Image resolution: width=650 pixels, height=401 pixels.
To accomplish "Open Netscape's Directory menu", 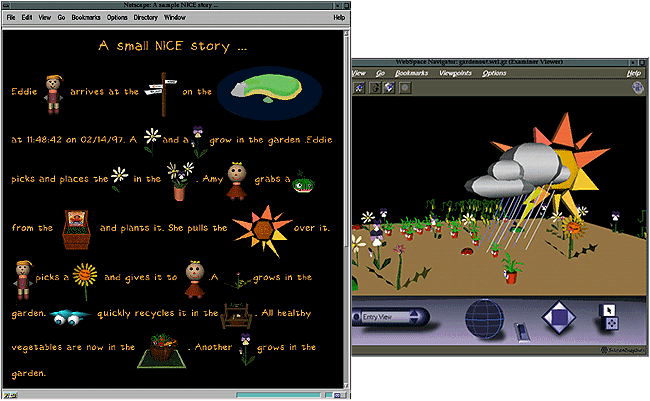I will (146, 17).
